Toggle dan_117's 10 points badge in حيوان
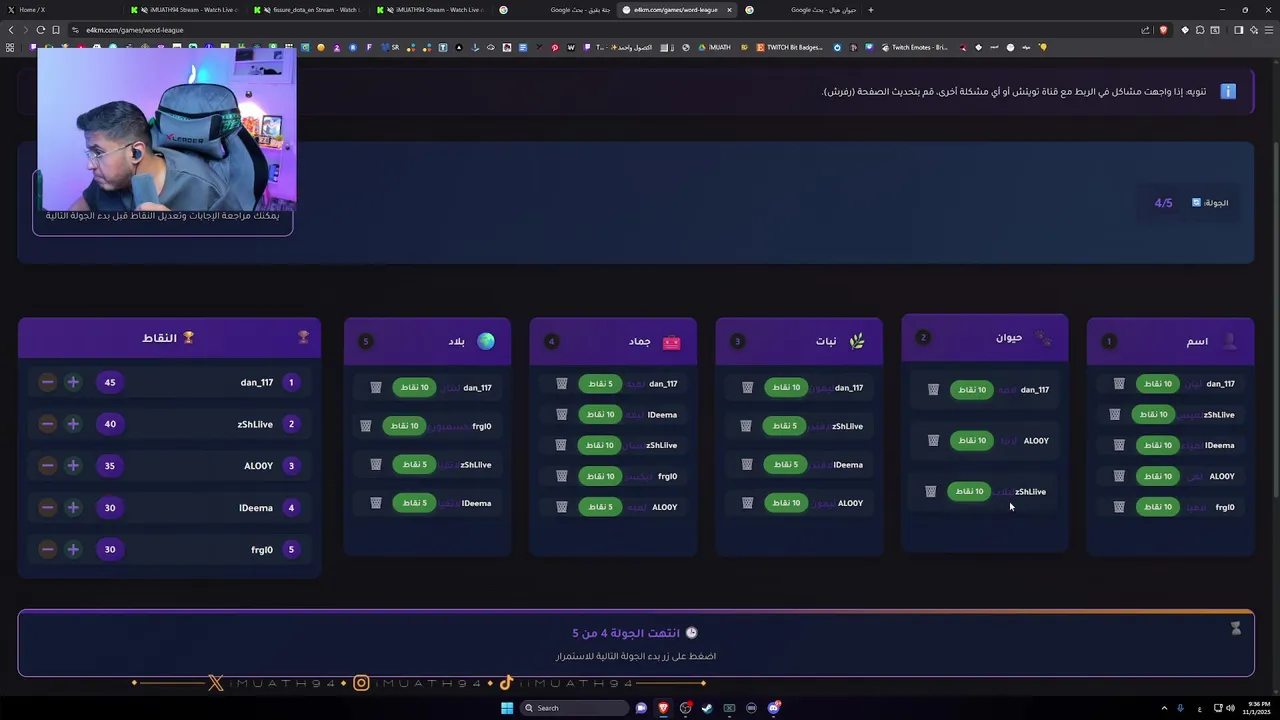1280x720 pixels. point(971,390)
